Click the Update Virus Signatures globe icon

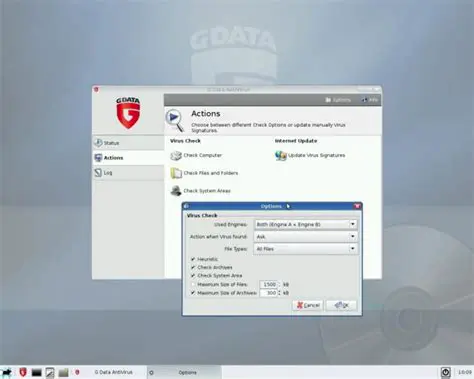(x=281, y=156)
